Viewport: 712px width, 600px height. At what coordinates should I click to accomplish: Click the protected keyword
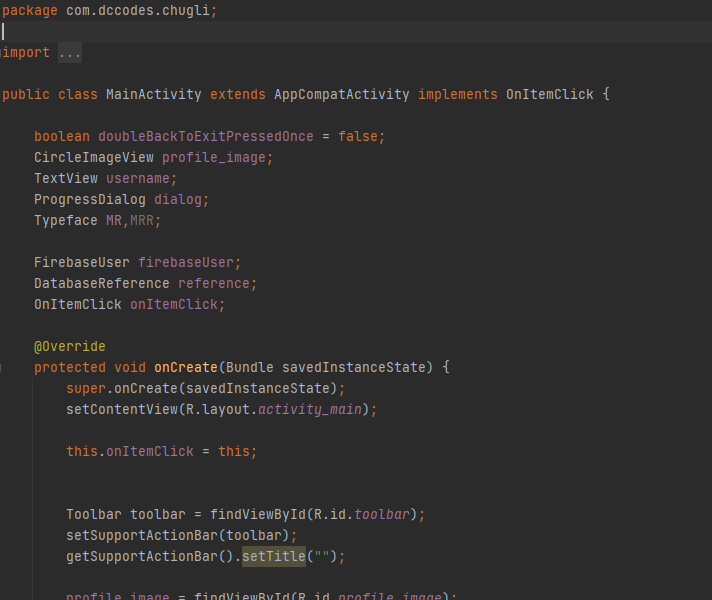coord(70,367)
